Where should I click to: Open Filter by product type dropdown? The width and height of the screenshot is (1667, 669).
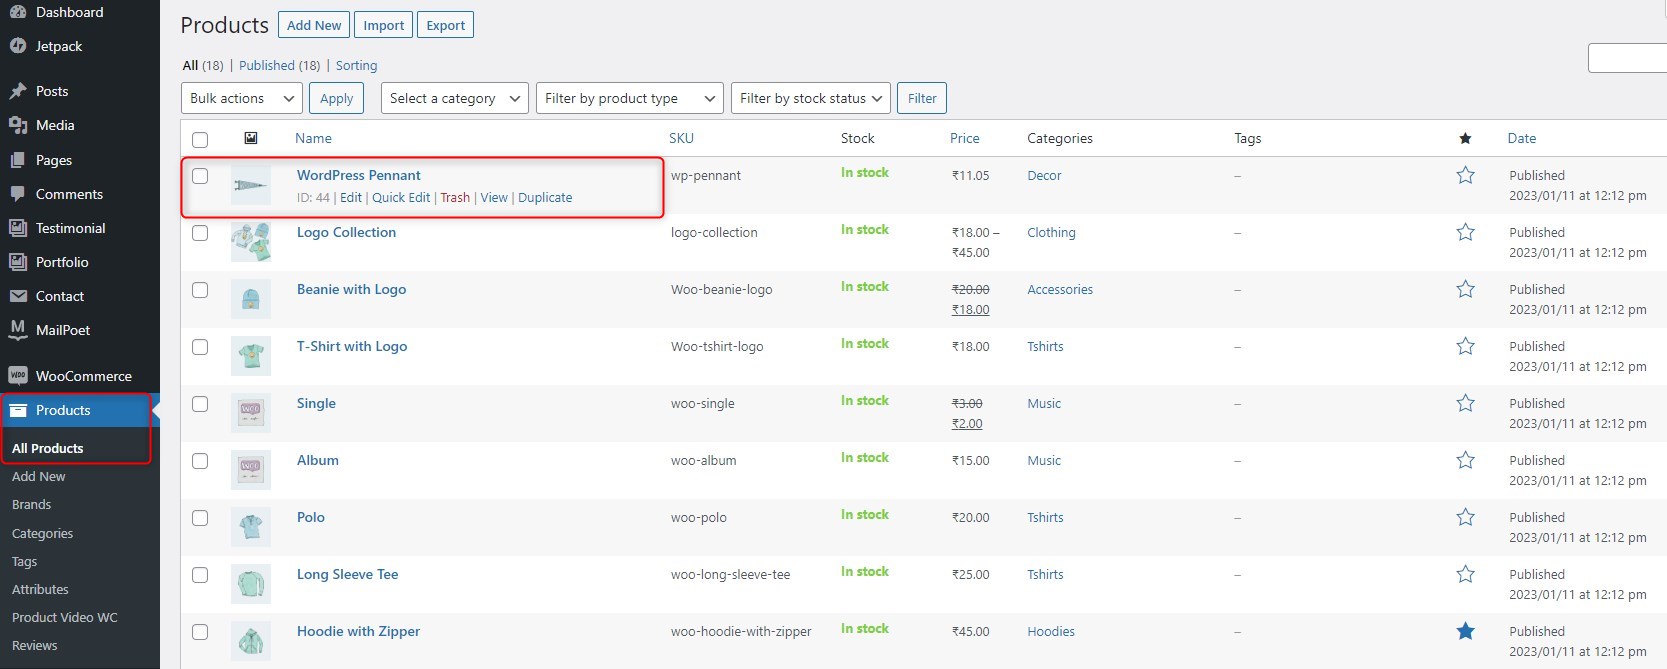(630, 98)
